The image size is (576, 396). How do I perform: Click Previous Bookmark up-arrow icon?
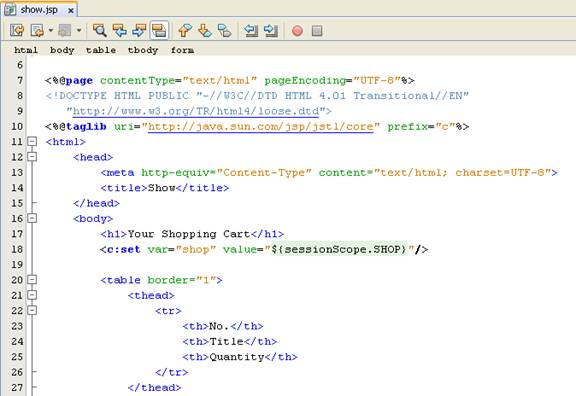[x=185, y=30]
